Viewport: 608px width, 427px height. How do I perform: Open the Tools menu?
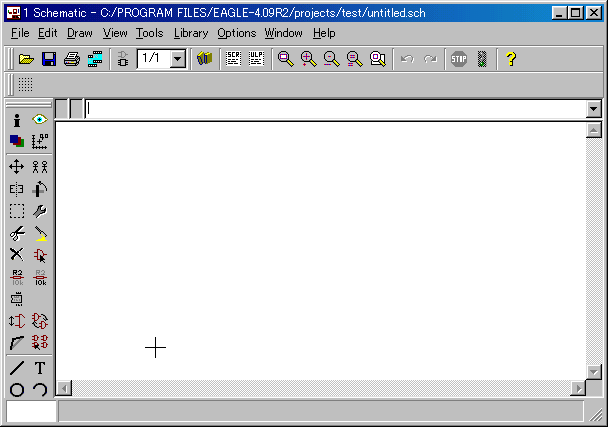pyautogui.click(x=150, y=33)
